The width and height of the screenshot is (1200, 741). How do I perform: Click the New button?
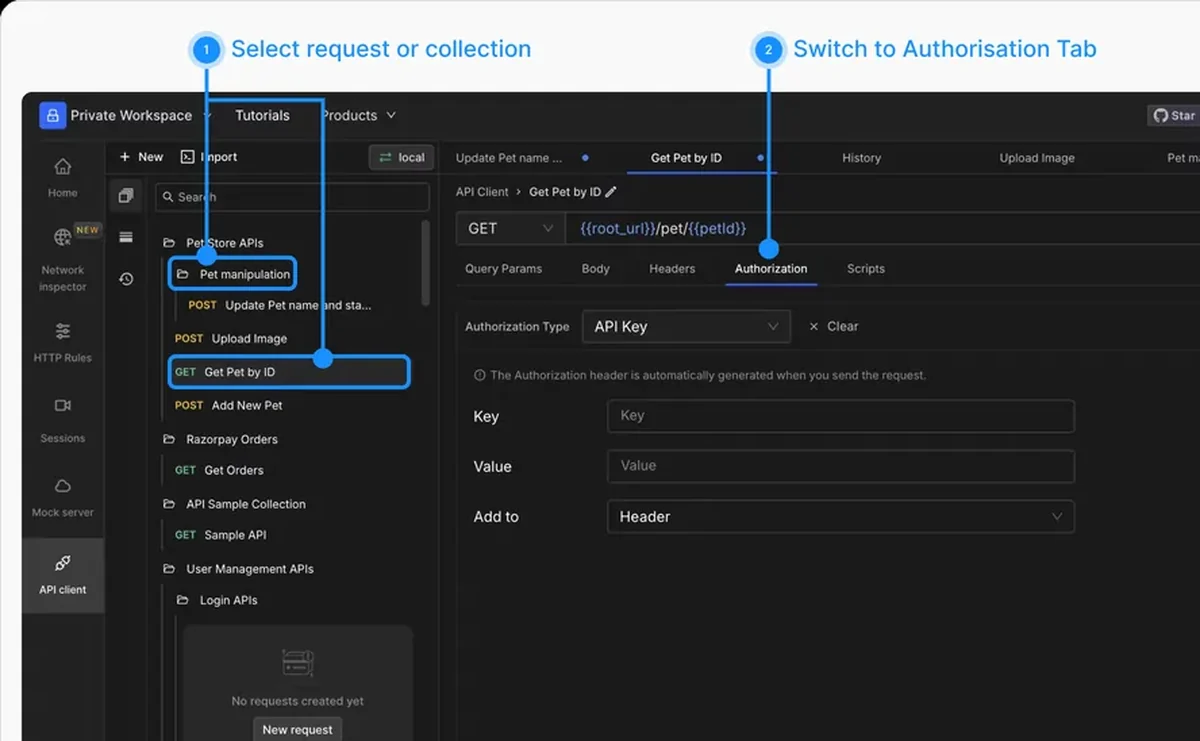click(141, 157)
